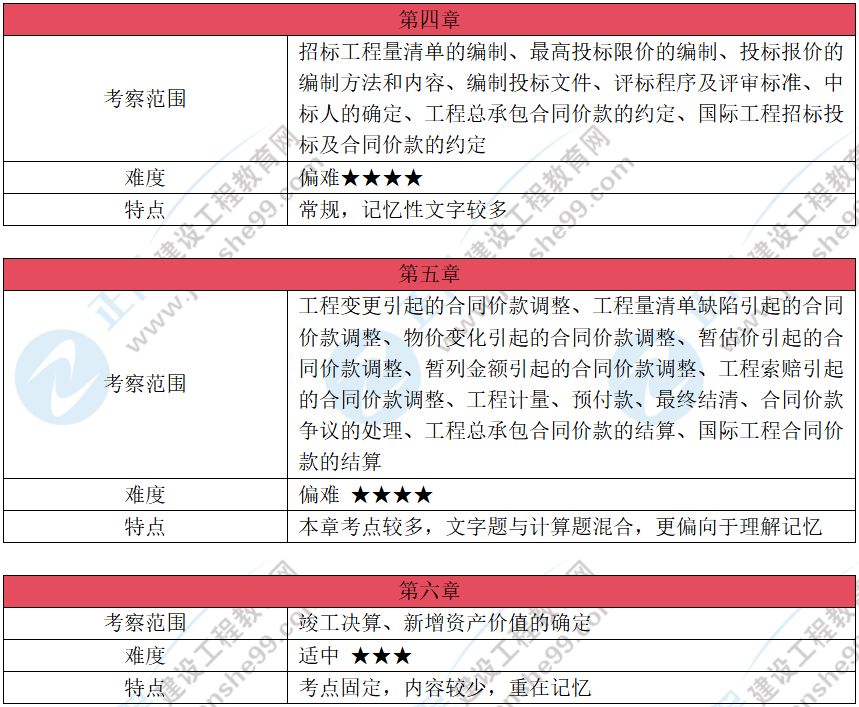Select "考察范围" label in the 第五章 table
This screenshot has width=859, height=707.
tap(145, 383)
